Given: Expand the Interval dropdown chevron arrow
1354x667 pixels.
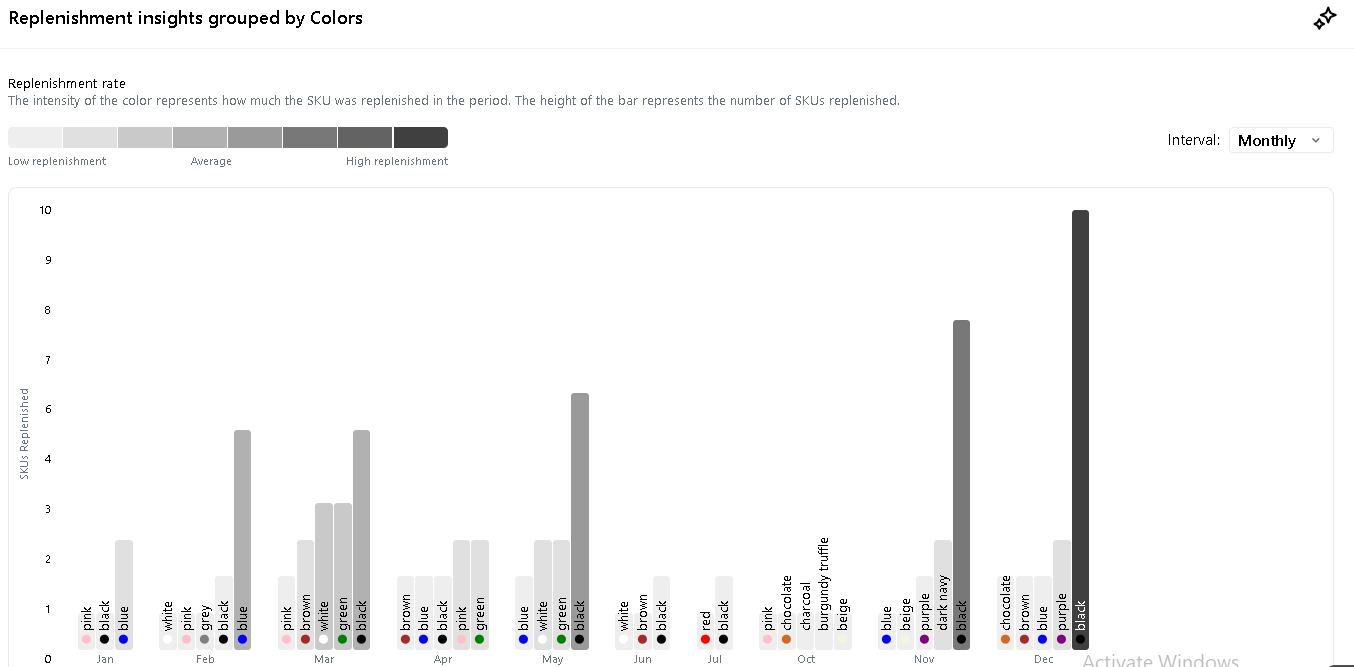Looking at the screenshot, I should [x=1315, y=141].
